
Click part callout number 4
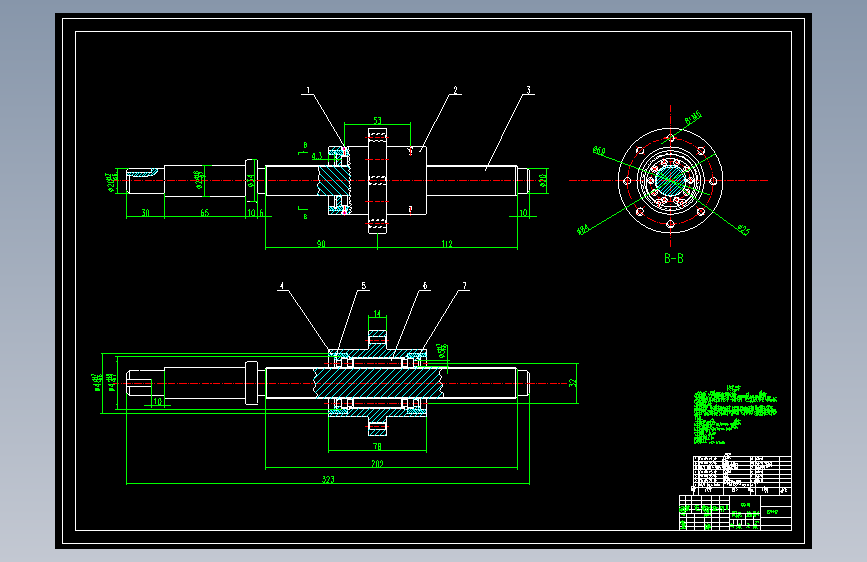[x=282, y=286]
